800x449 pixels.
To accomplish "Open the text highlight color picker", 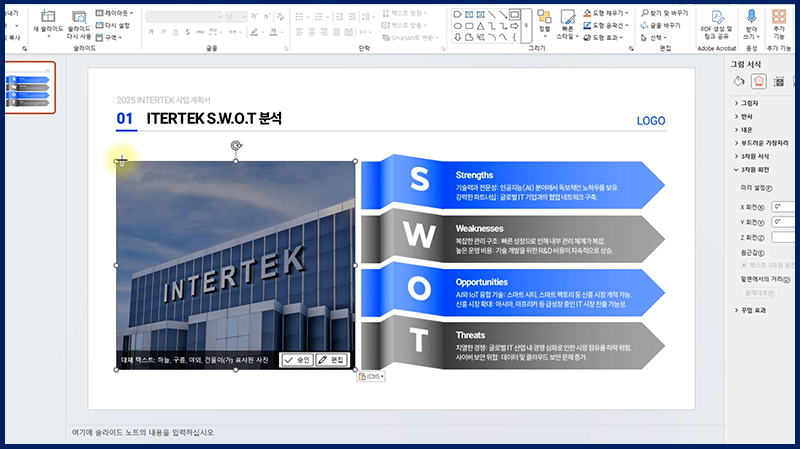I will 257,32.
